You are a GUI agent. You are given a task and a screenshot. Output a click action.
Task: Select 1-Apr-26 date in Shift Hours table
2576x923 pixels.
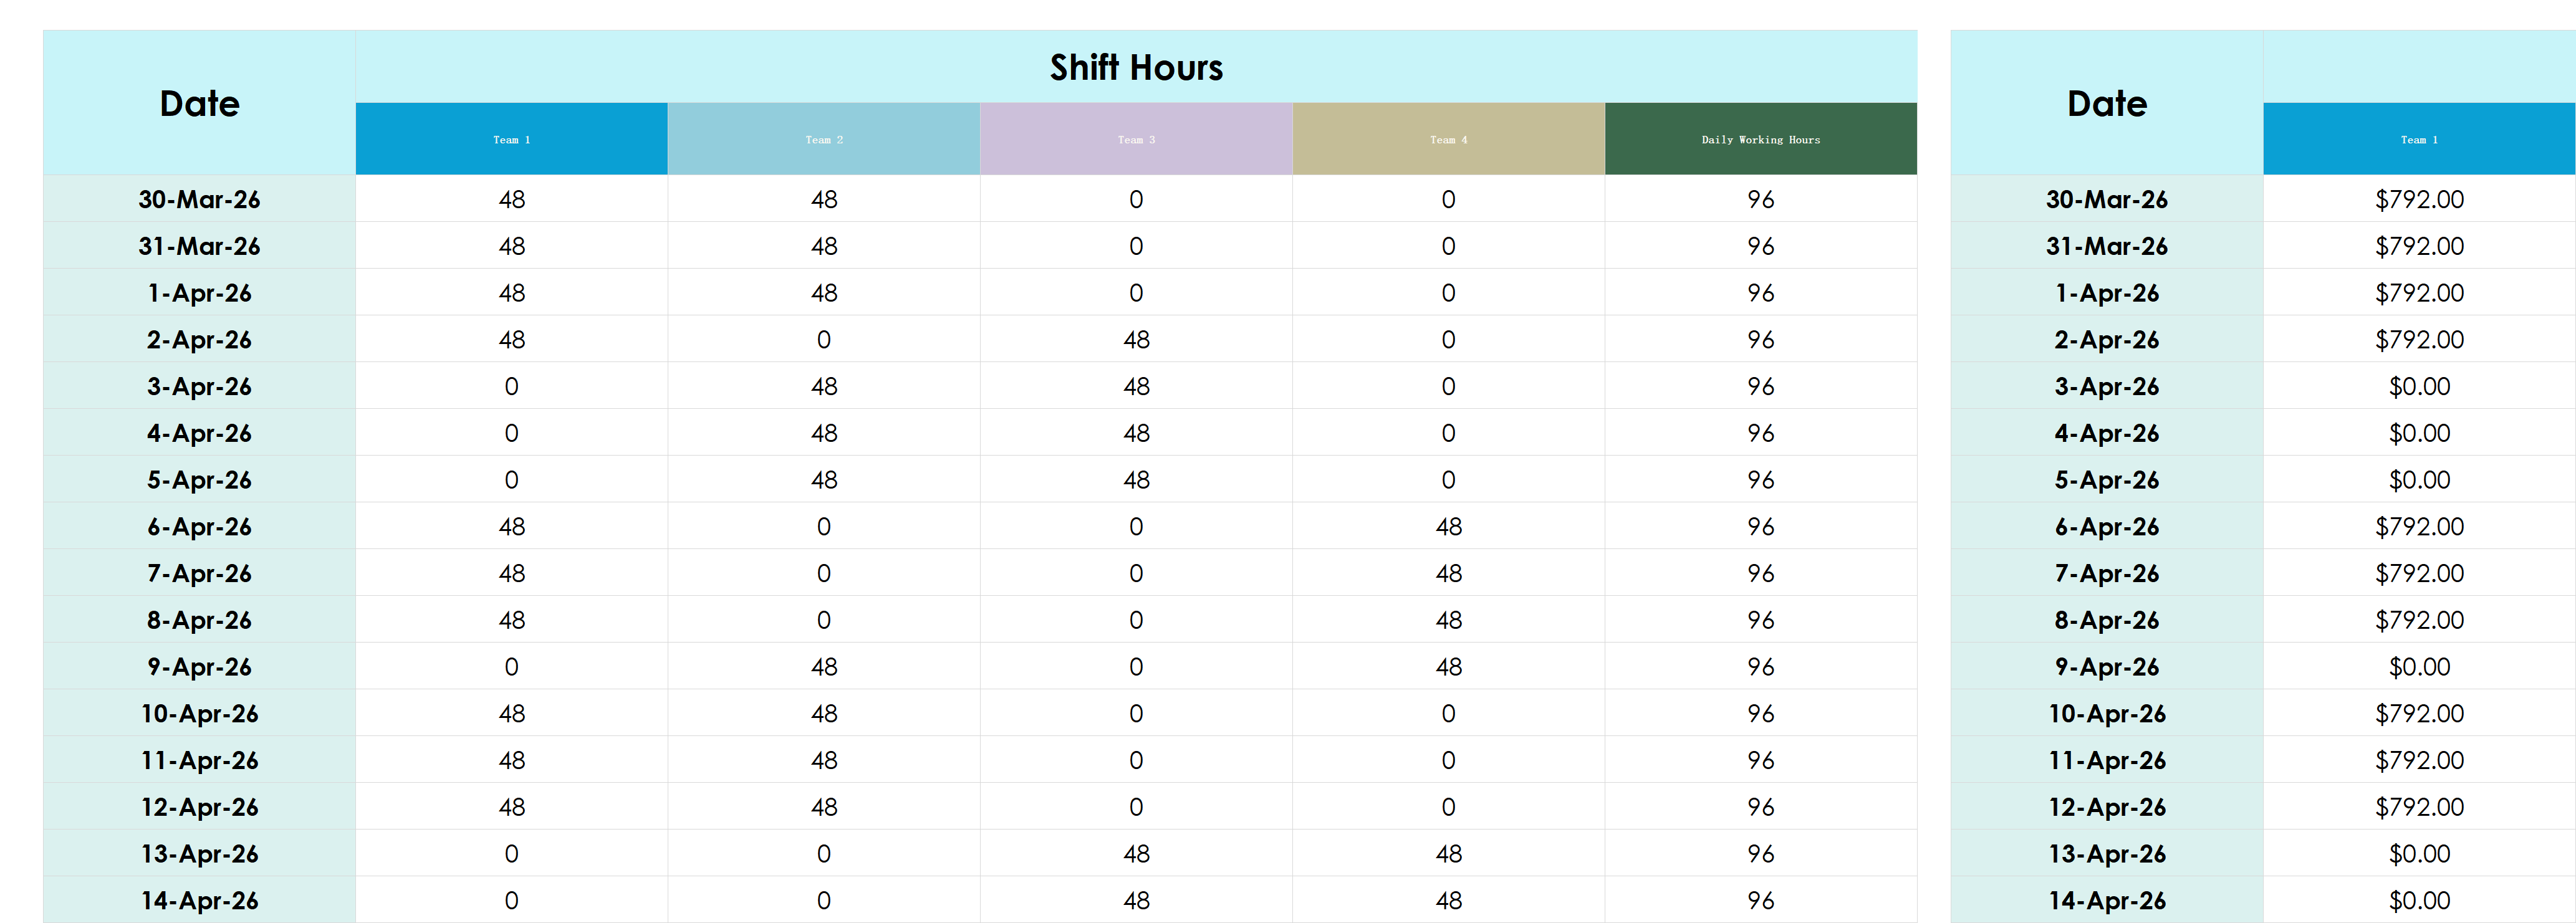click(199, 293)
